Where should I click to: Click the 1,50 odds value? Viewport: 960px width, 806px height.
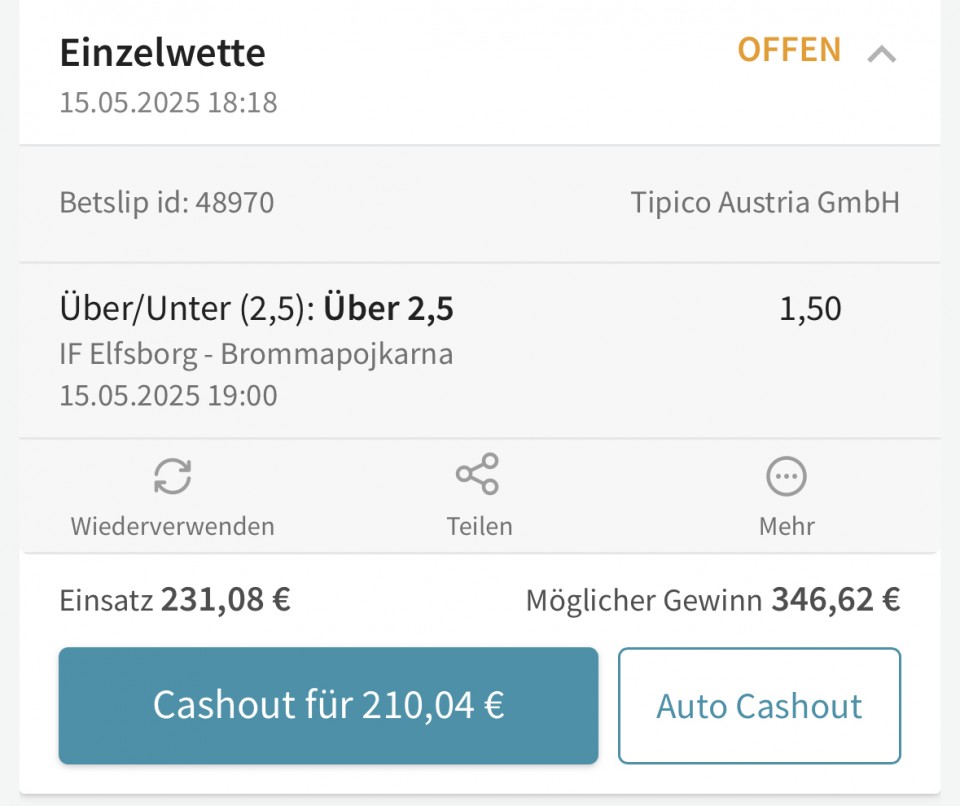(810, 308)
